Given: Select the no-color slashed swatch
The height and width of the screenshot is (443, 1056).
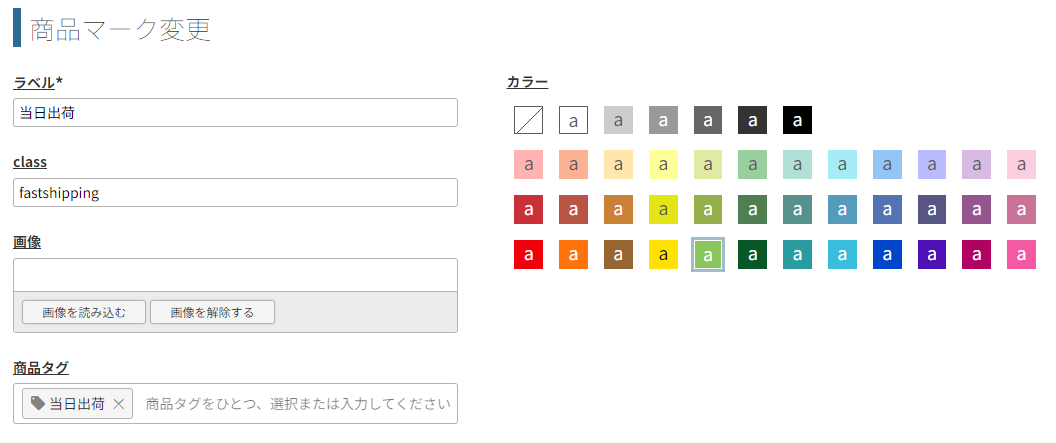Looking at the screenshot, I should pos(528,120).
